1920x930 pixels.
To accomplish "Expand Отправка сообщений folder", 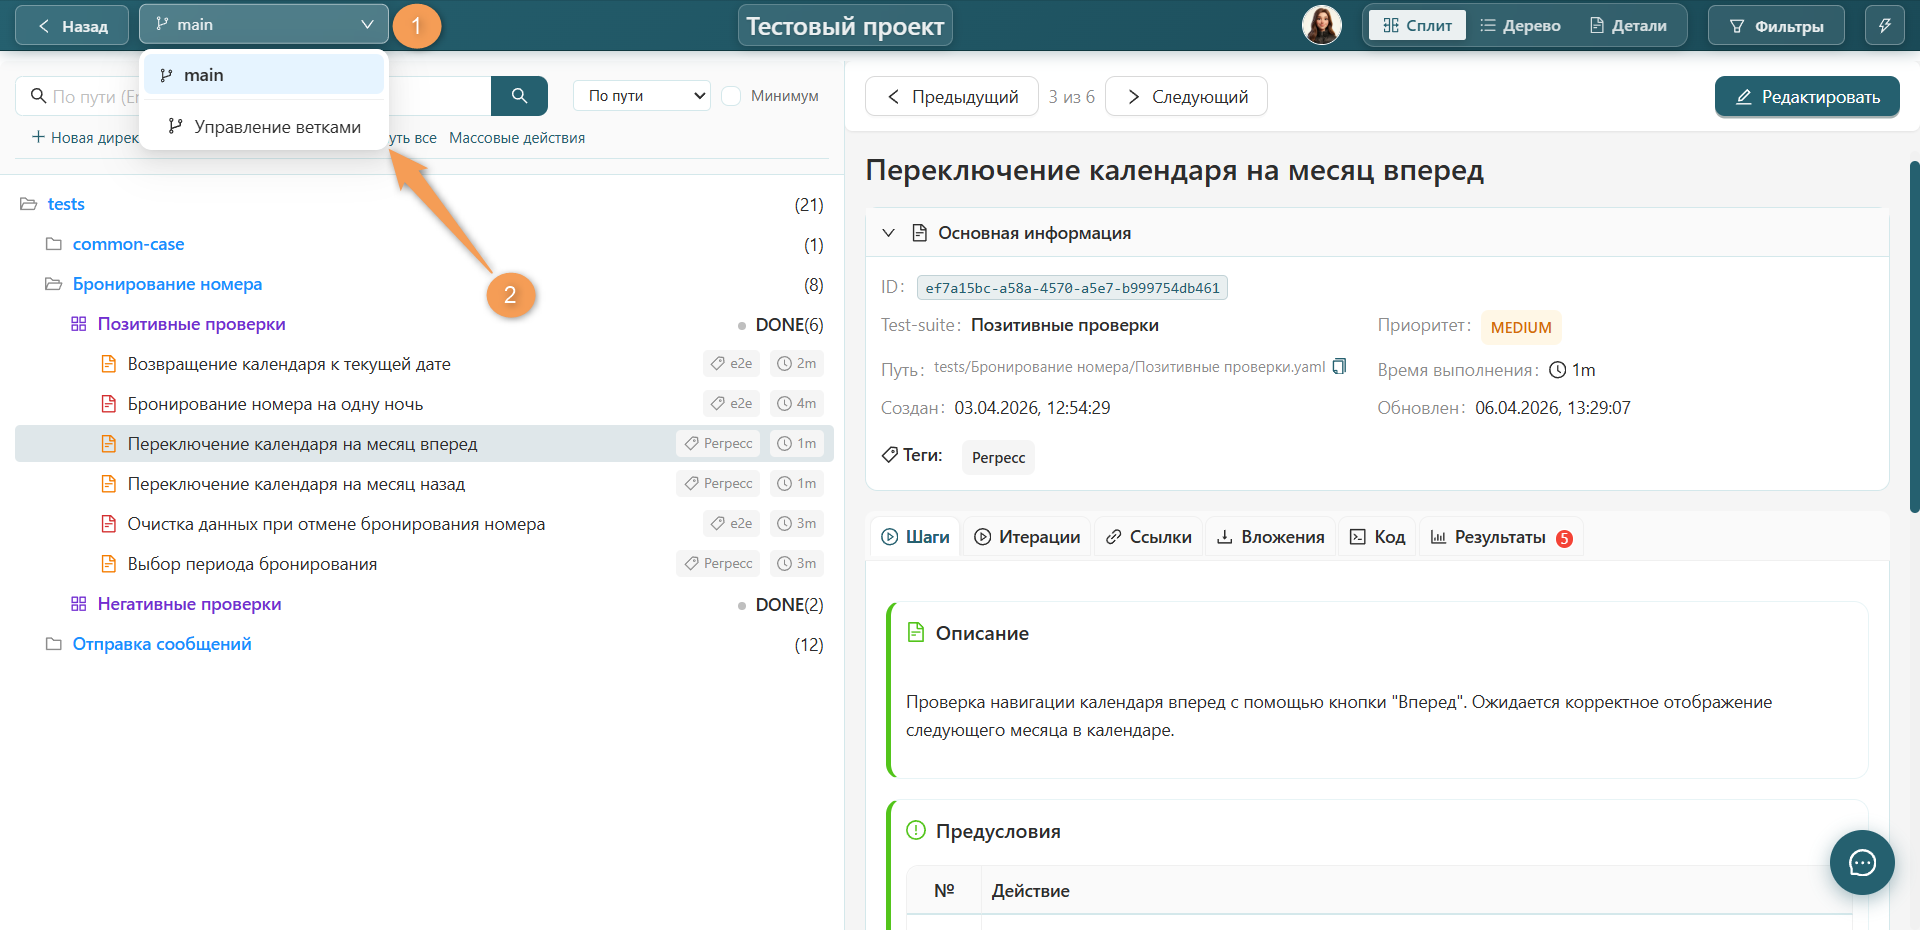I will coord(162,644).
